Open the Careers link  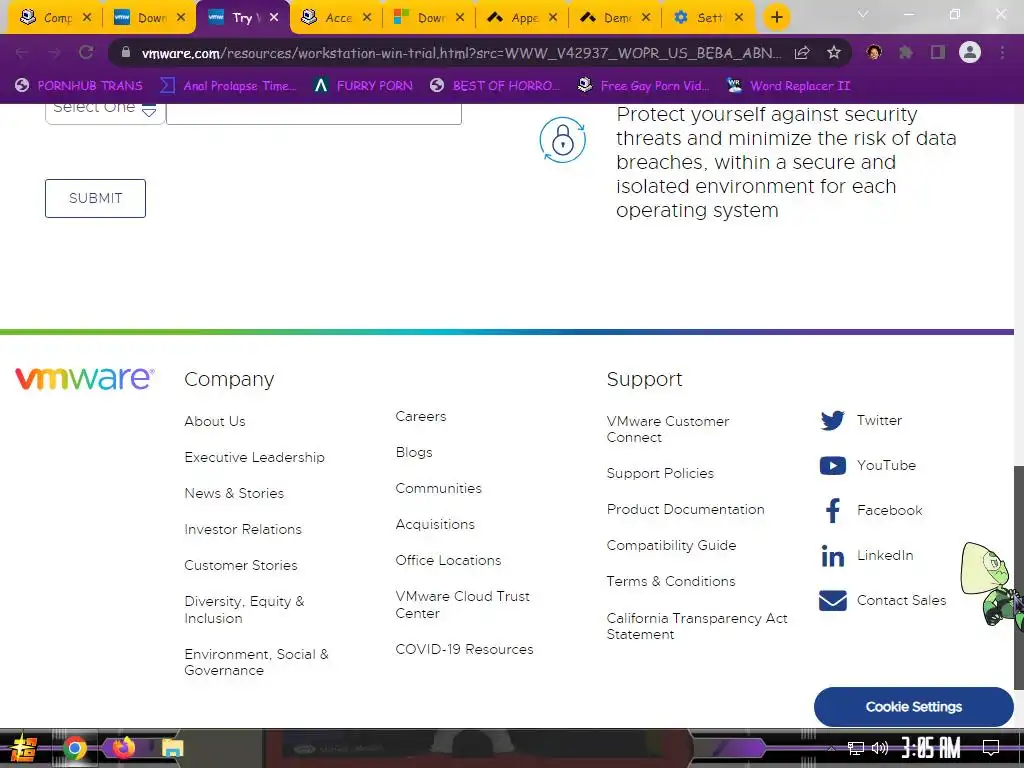[x=421, y=416]
